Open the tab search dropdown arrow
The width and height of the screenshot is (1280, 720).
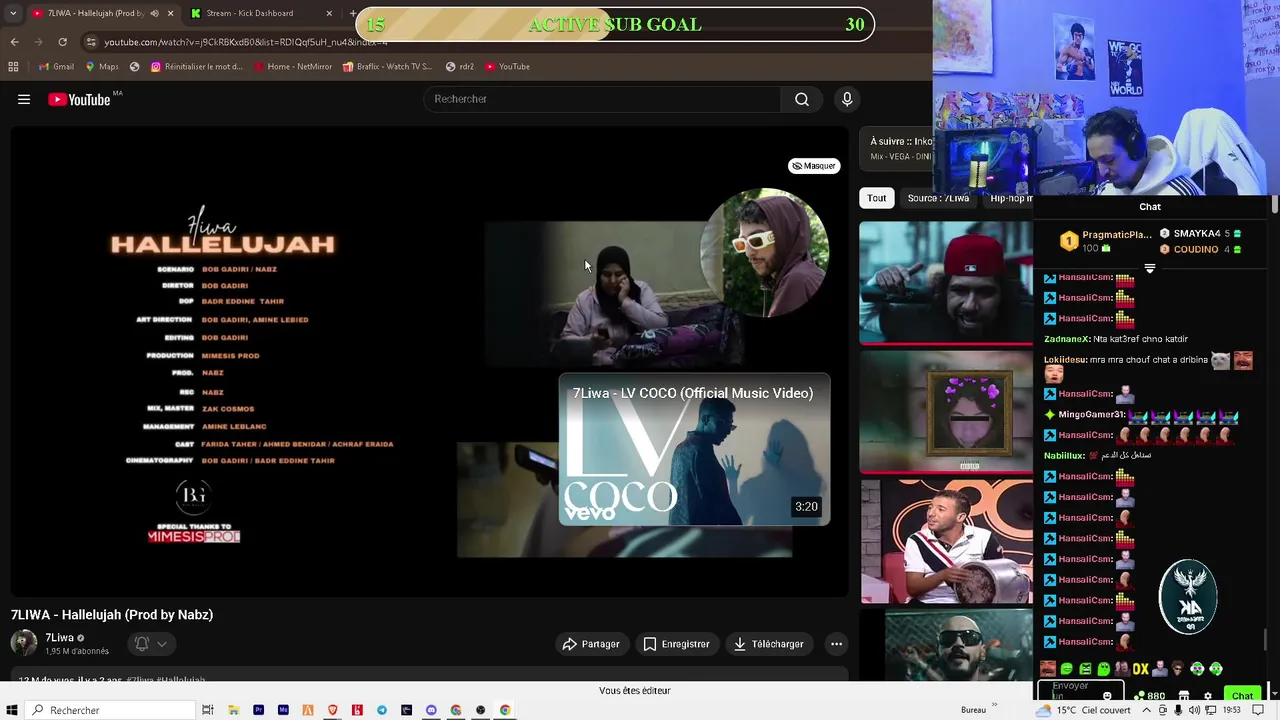click(x=12, y=13)
